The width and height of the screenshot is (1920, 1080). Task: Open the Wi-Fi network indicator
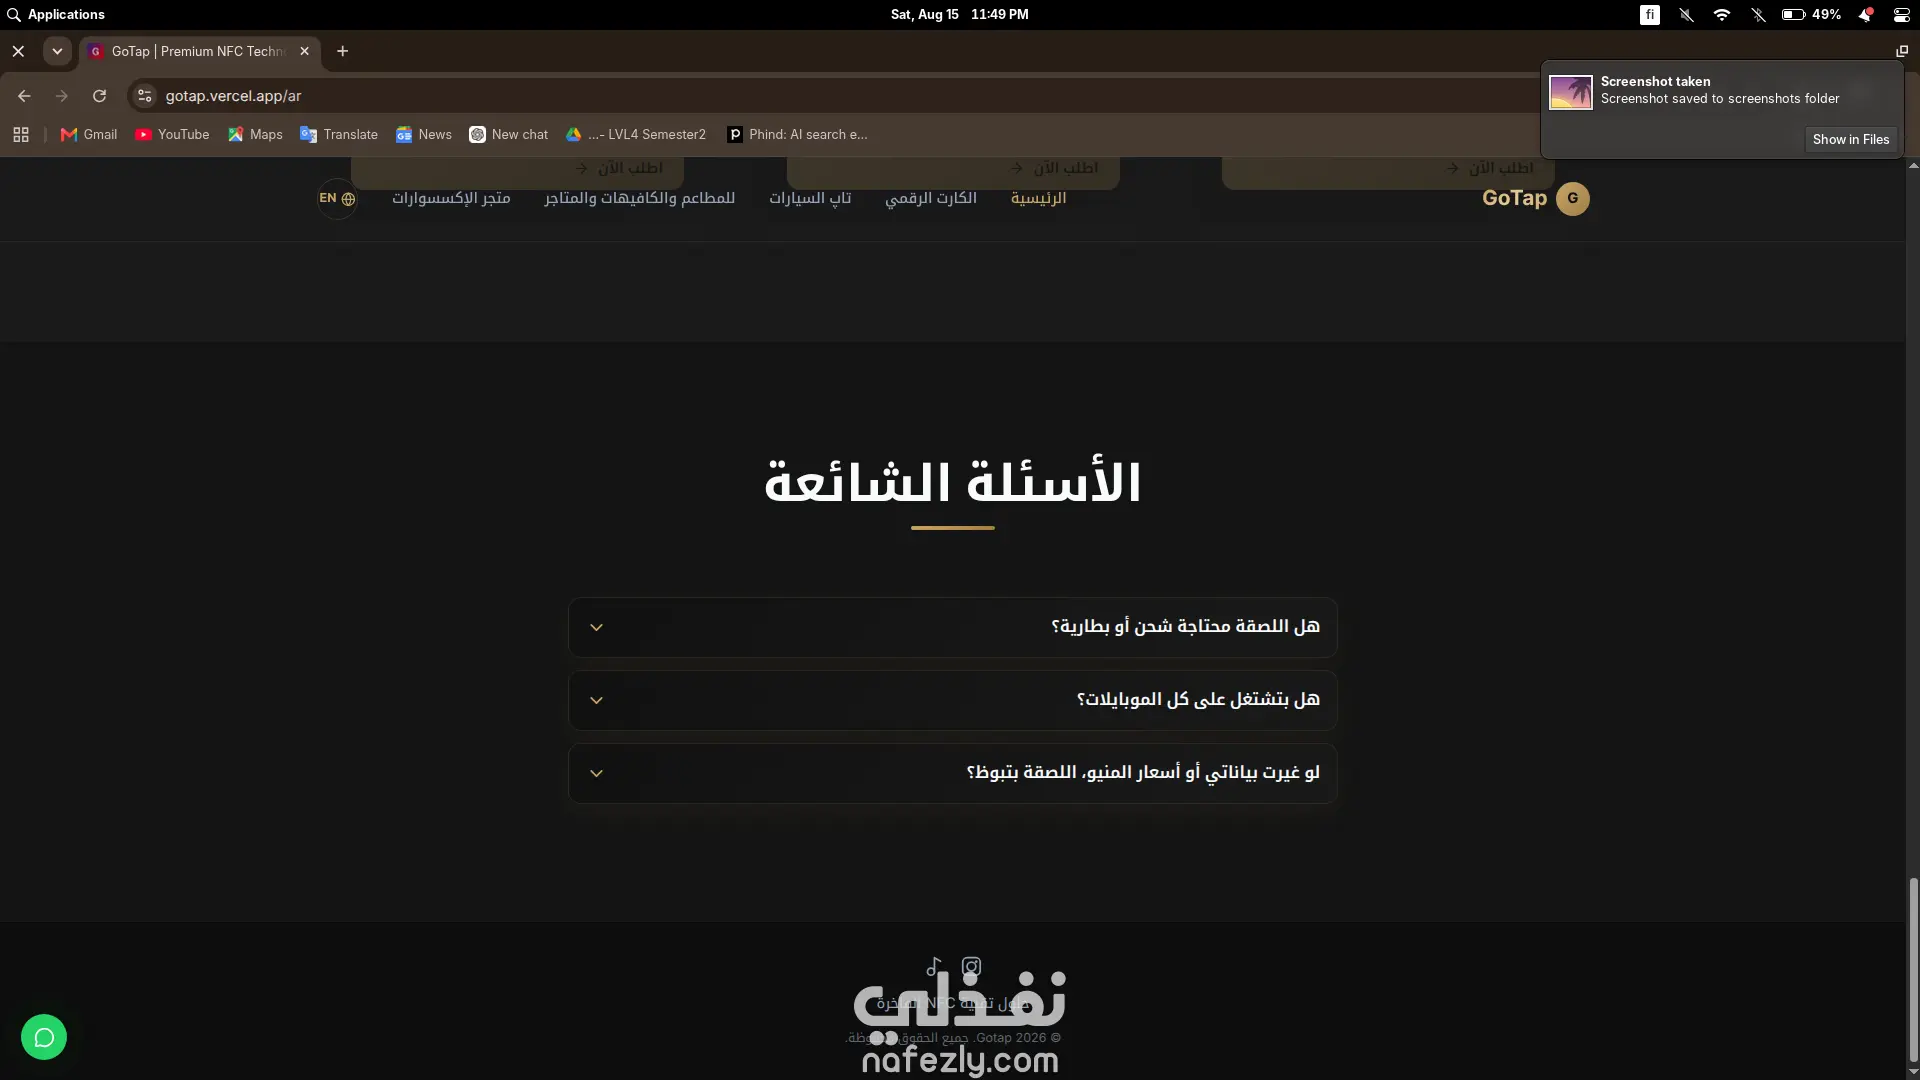(1722, 15)
